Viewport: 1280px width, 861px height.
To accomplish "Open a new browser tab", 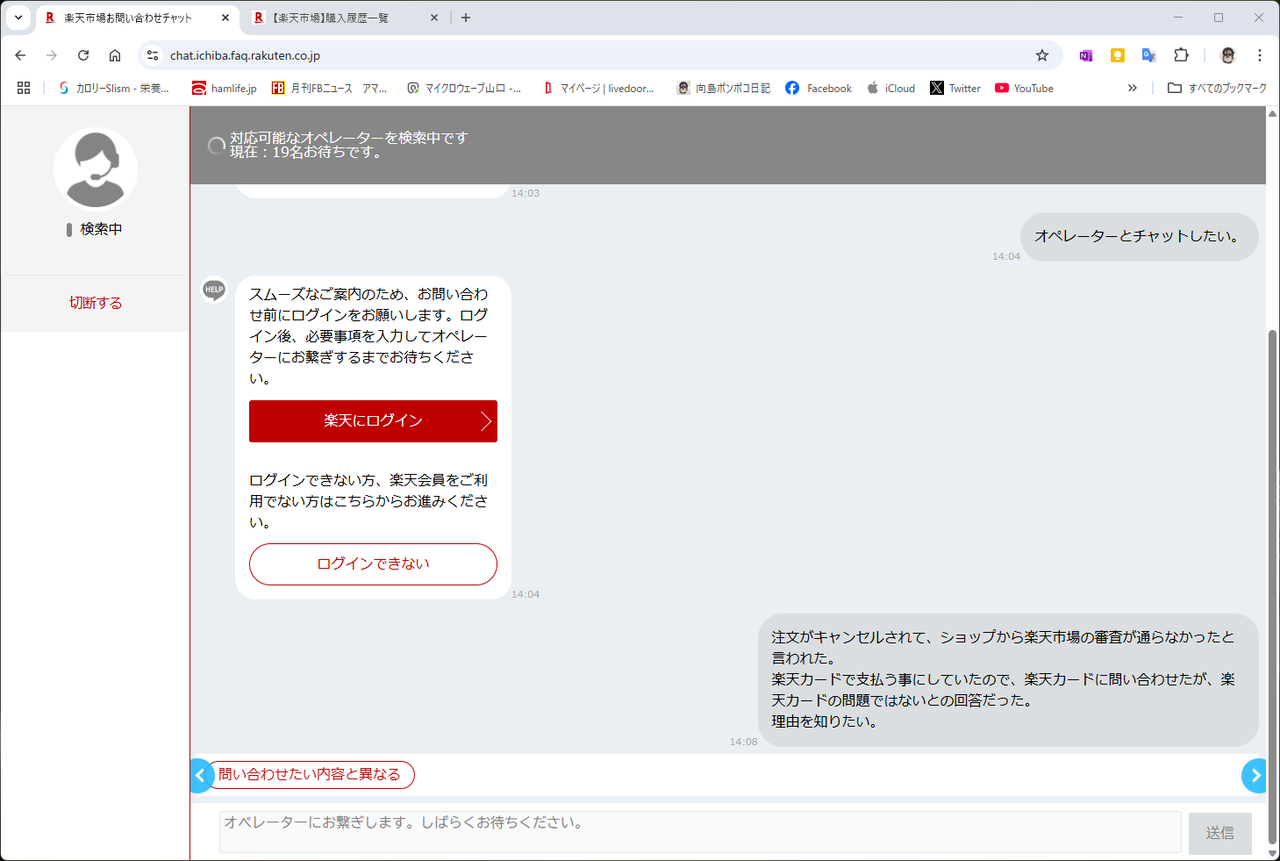I will point(466,18).
